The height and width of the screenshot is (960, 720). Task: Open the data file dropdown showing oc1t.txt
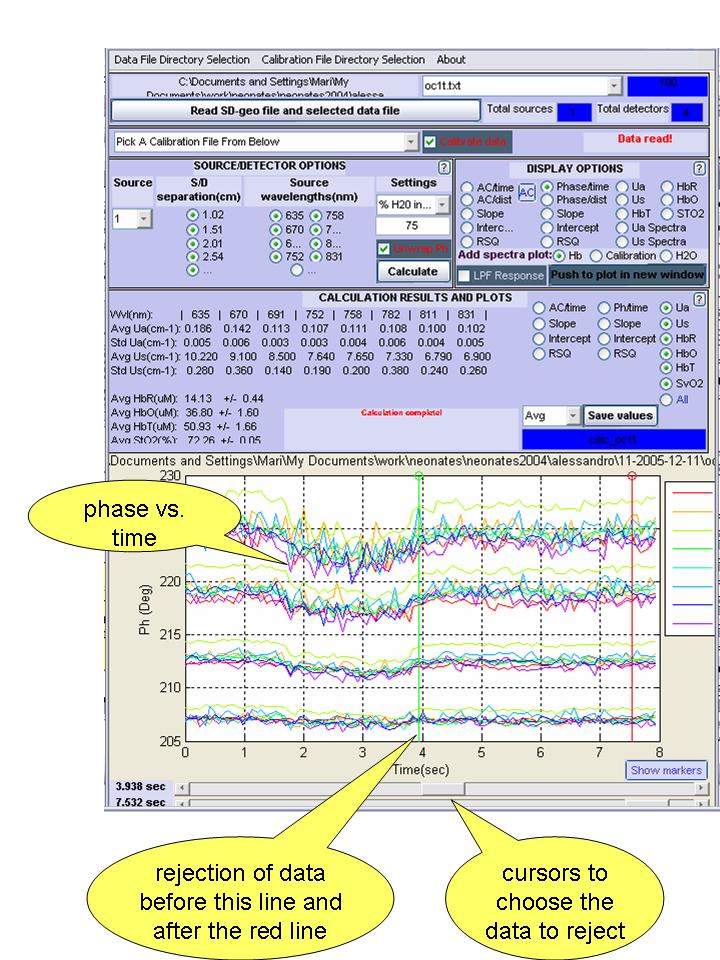613,86
